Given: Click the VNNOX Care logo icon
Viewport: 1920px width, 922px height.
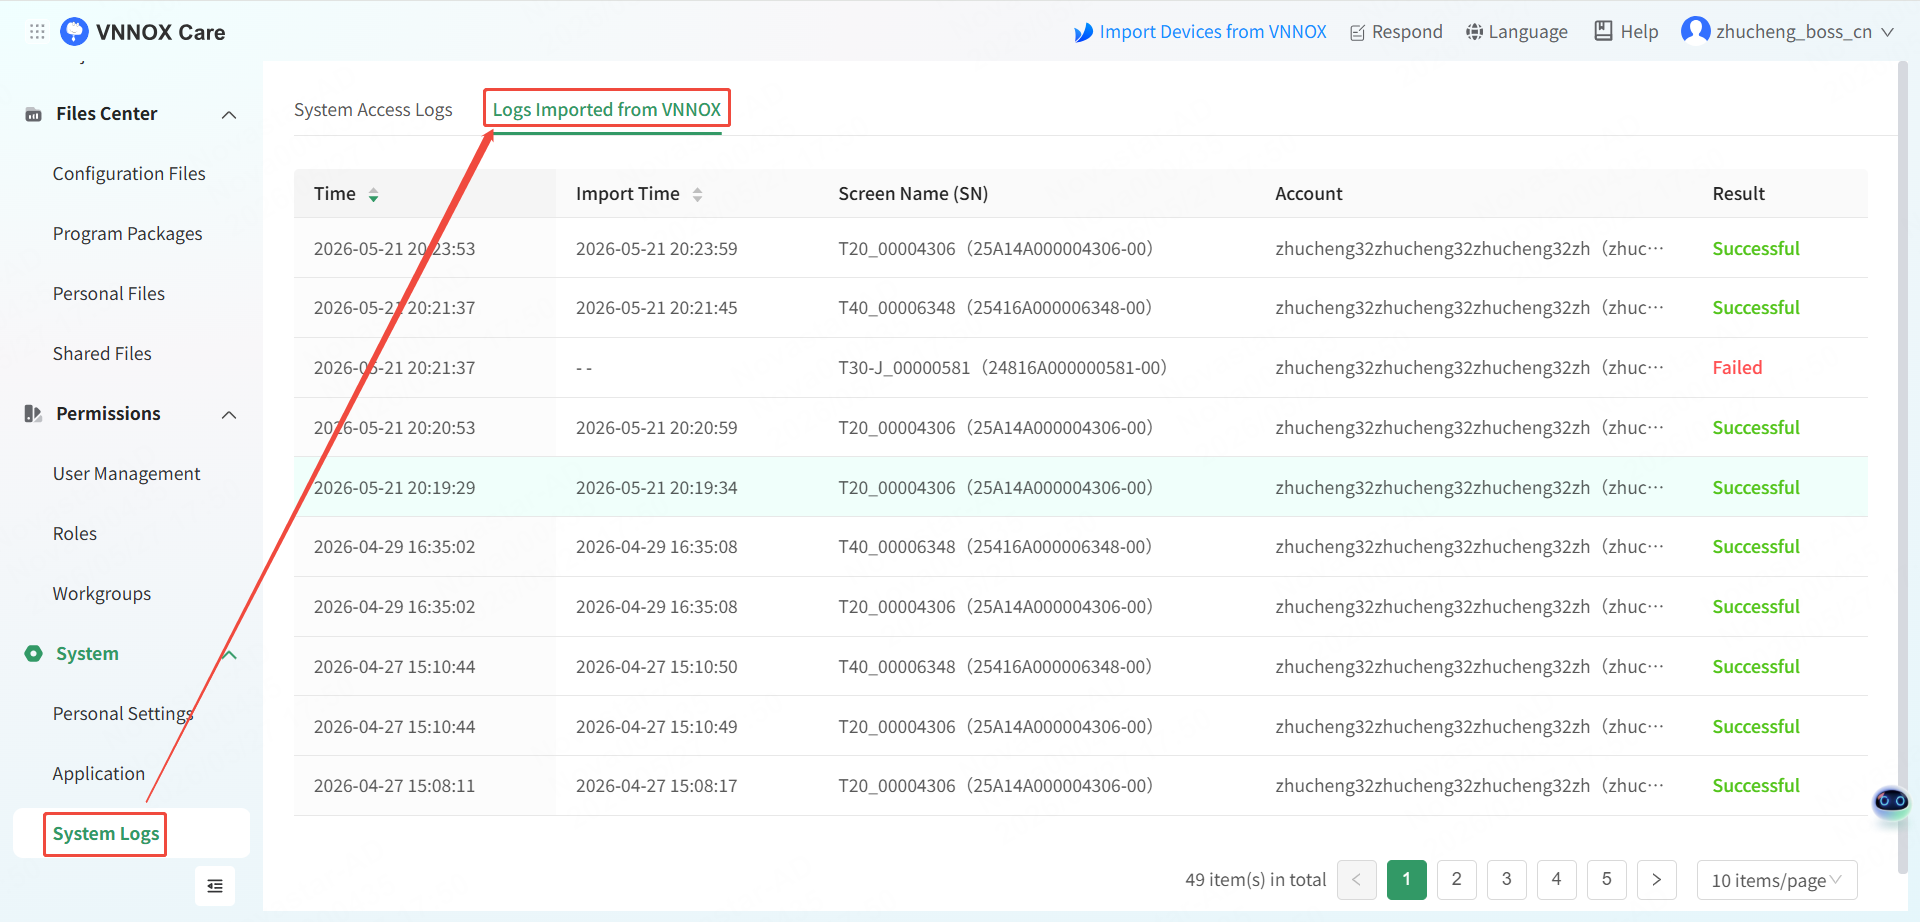Looking at the screenshot, I should [74, 32].
